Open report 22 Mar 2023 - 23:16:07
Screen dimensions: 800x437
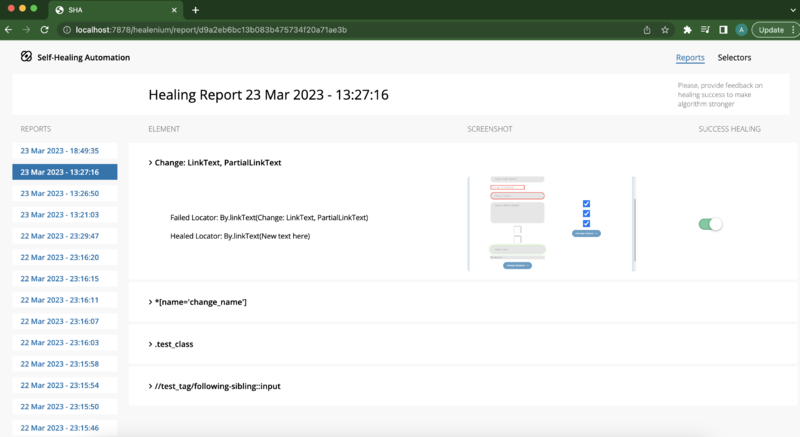[x=65, y=321]
